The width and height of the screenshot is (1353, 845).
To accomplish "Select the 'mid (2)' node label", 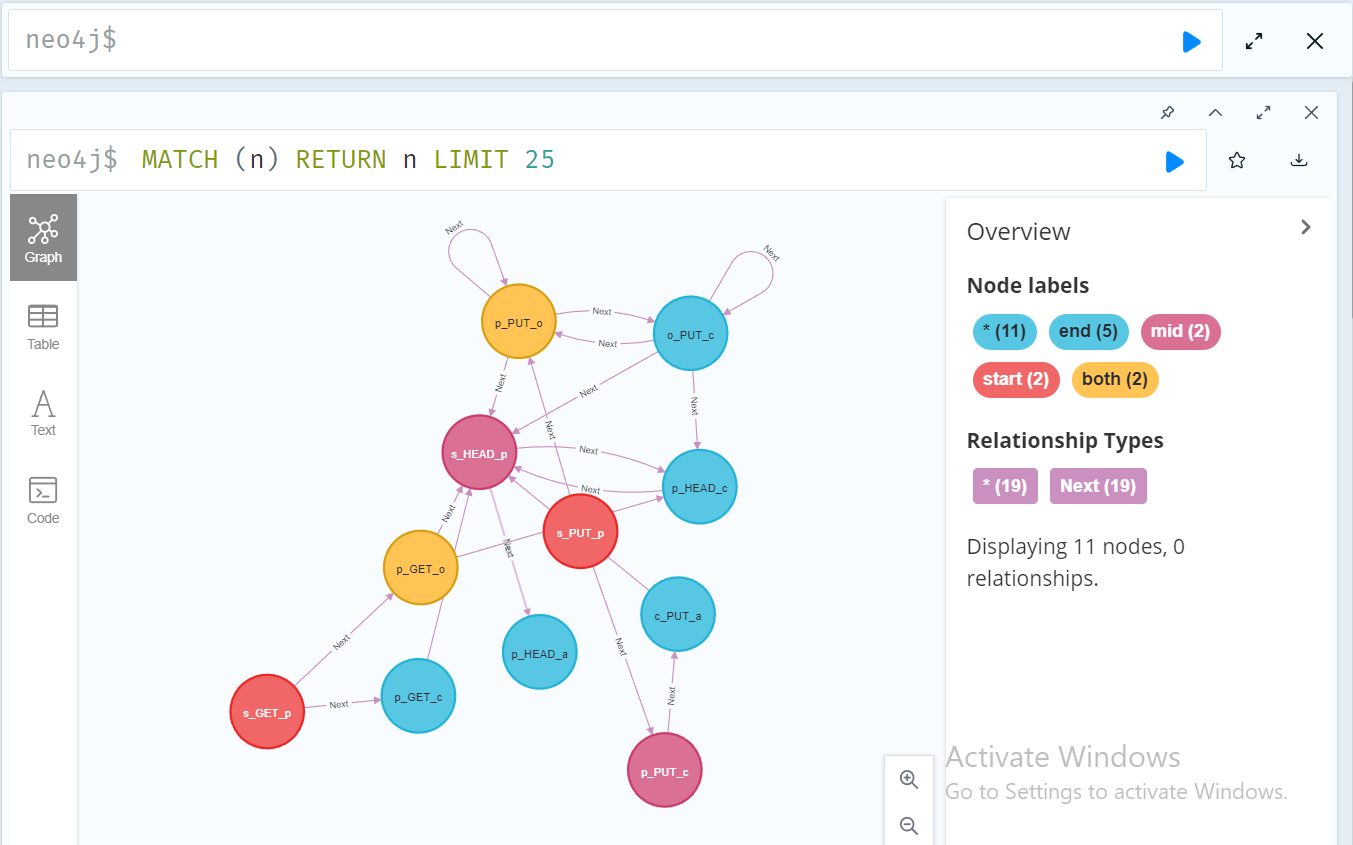I will 1180,332.
